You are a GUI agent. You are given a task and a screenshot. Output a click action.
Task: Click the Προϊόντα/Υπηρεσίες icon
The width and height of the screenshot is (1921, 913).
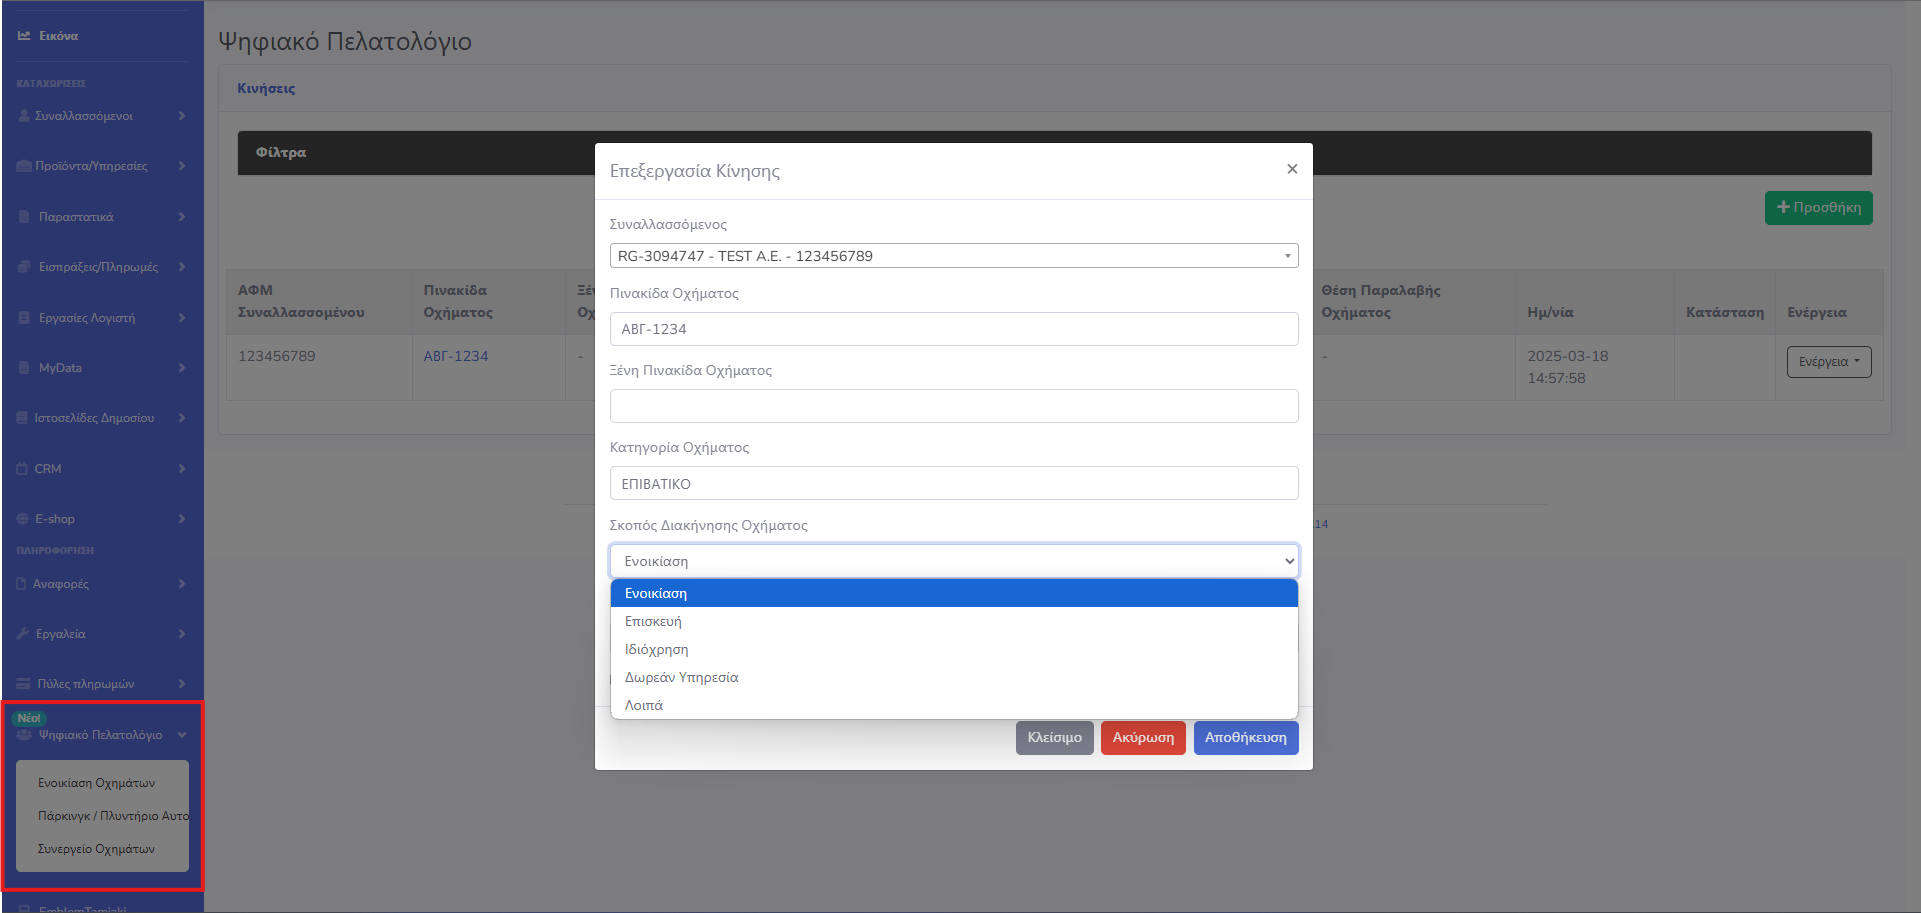pyautogui.click(x=24, y=166)
